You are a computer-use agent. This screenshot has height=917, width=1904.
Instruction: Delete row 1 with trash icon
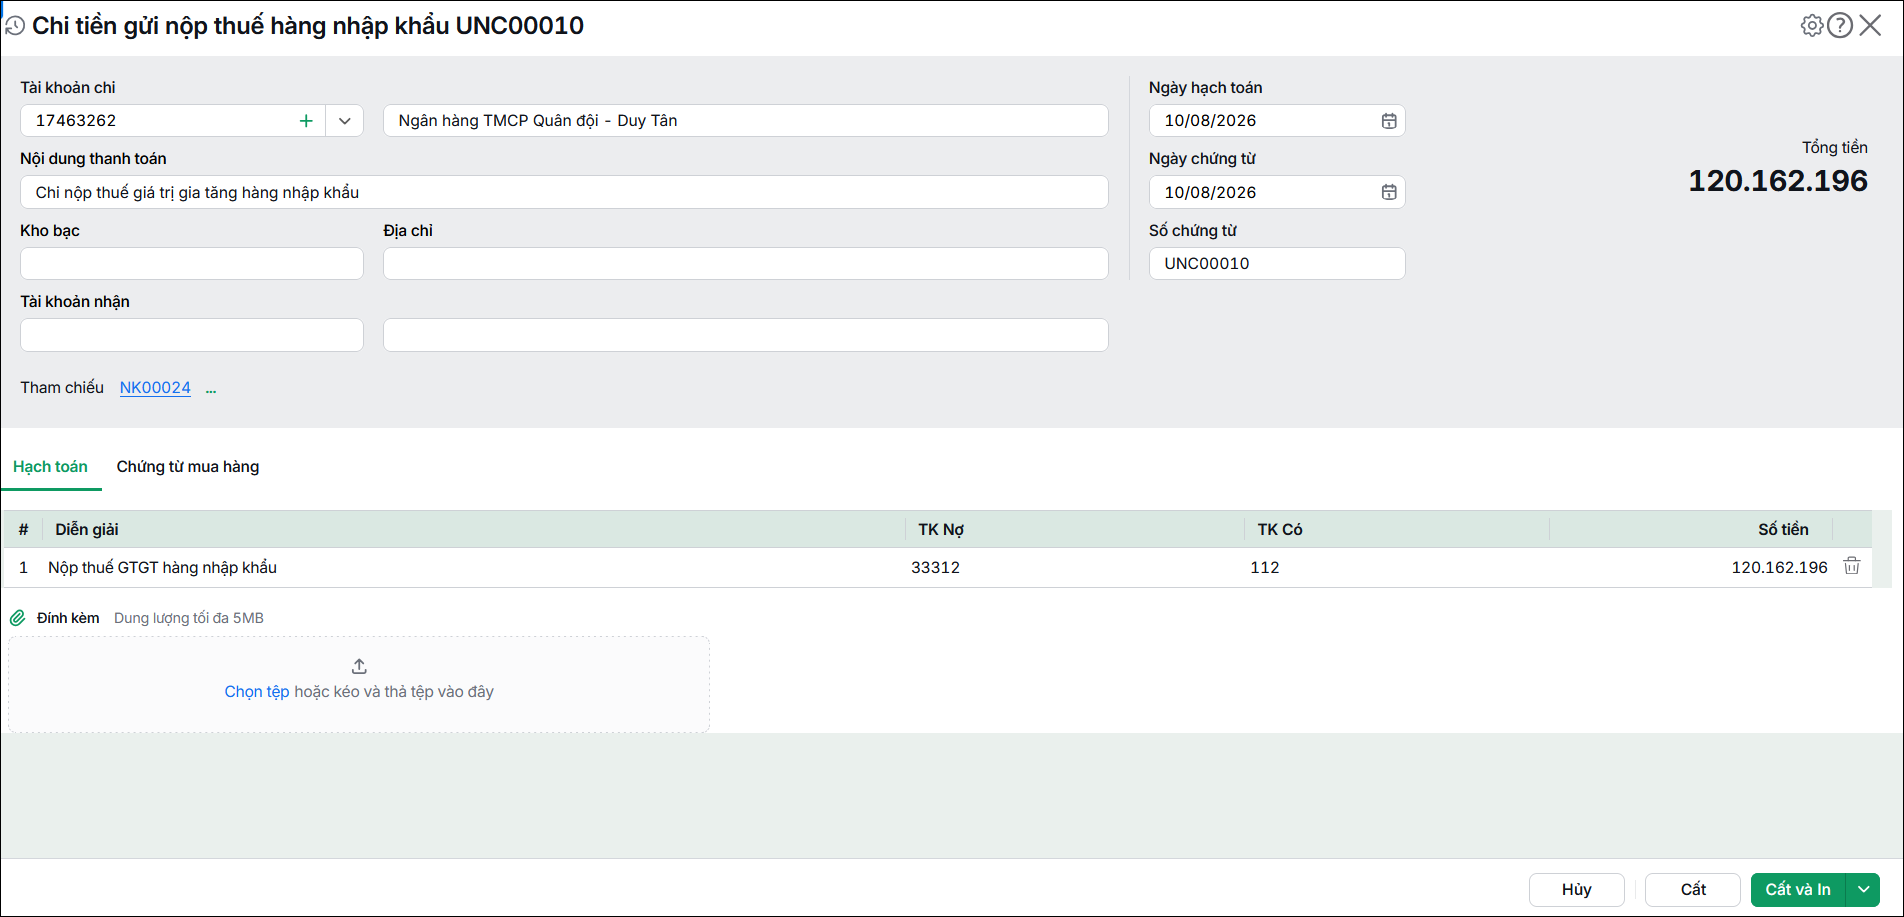coord(1852,566)
